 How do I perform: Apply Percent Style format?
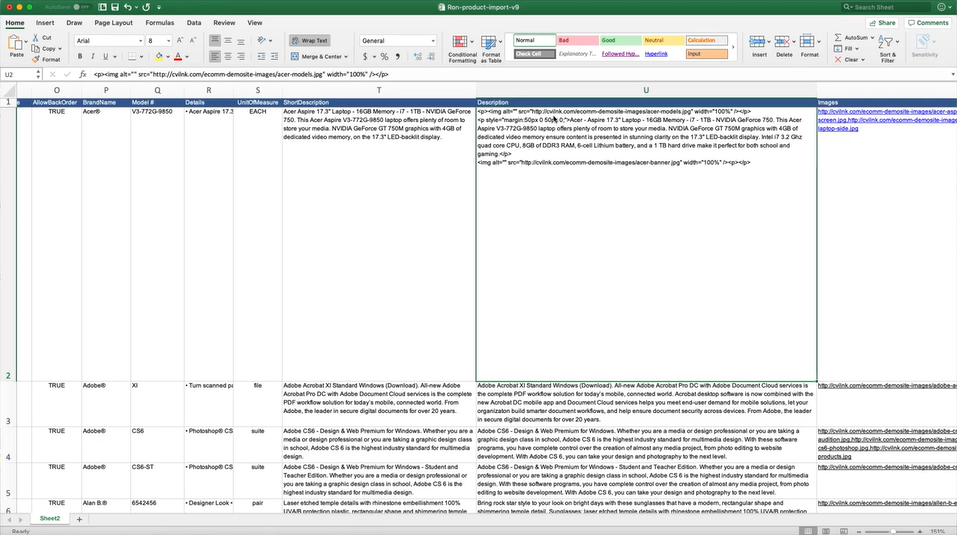point(385,56)
